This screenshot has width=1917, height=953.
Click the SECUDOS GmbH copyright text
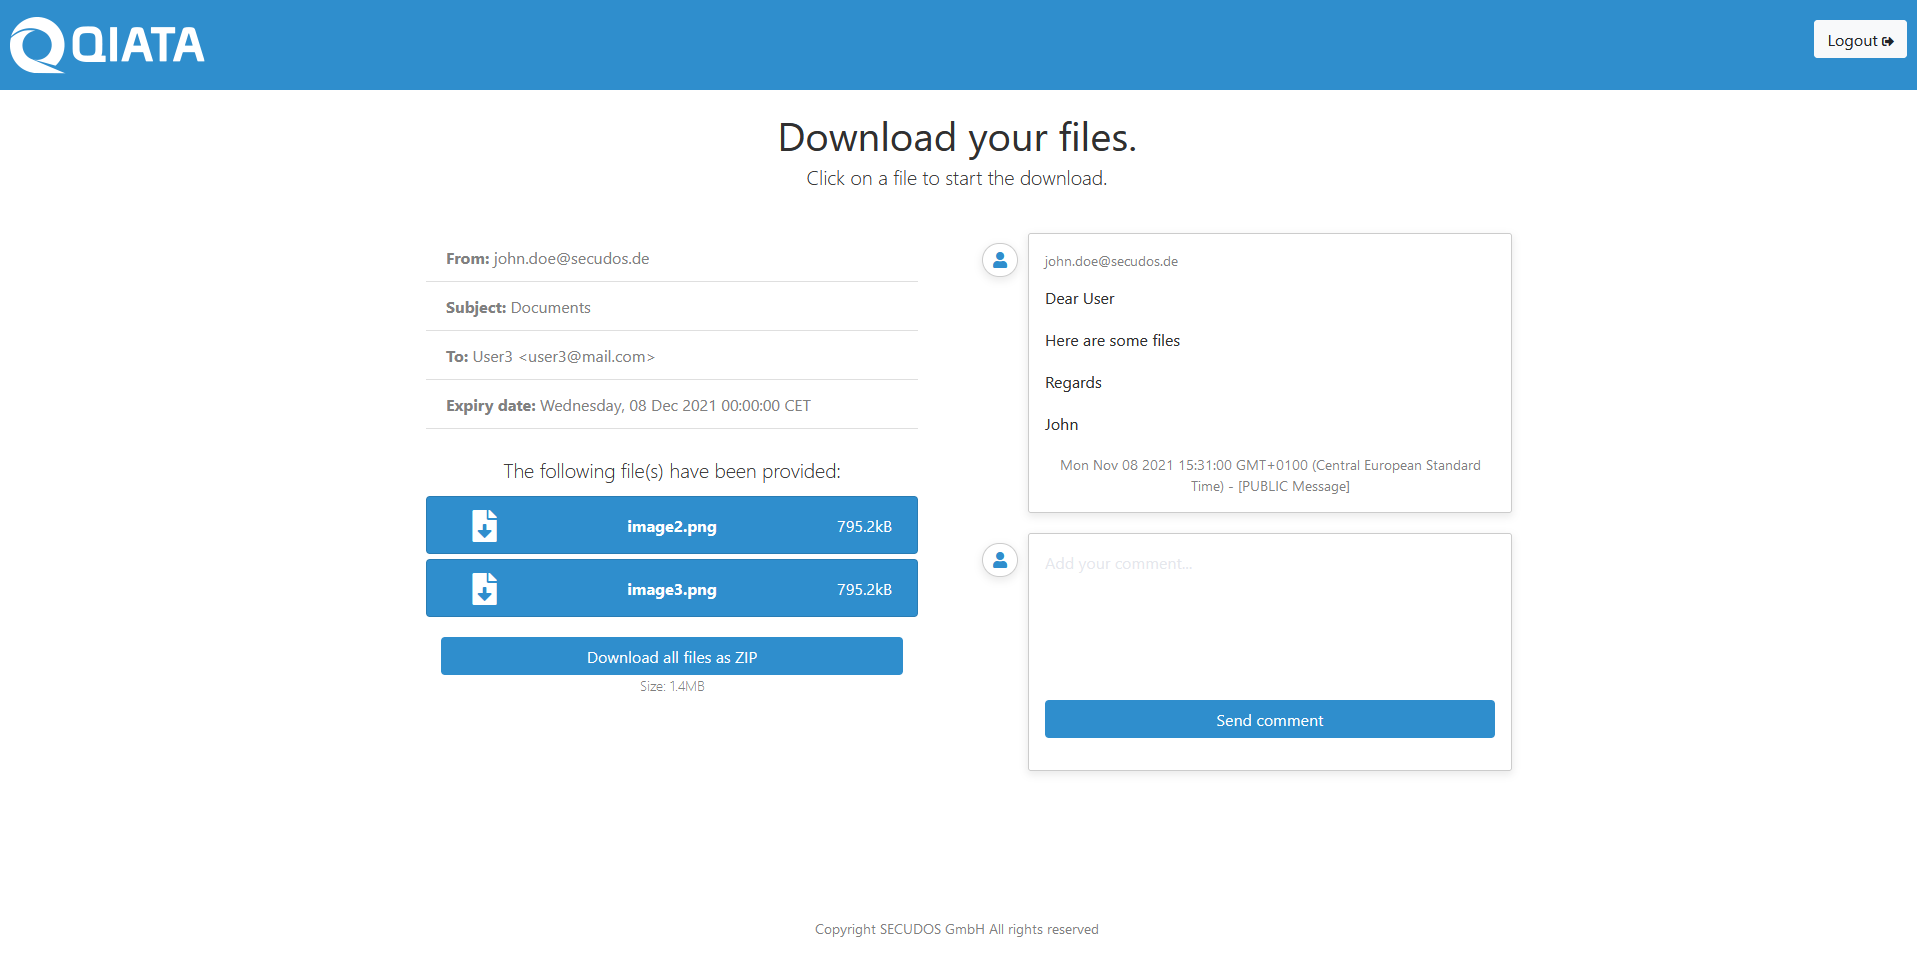coord(956,929)
